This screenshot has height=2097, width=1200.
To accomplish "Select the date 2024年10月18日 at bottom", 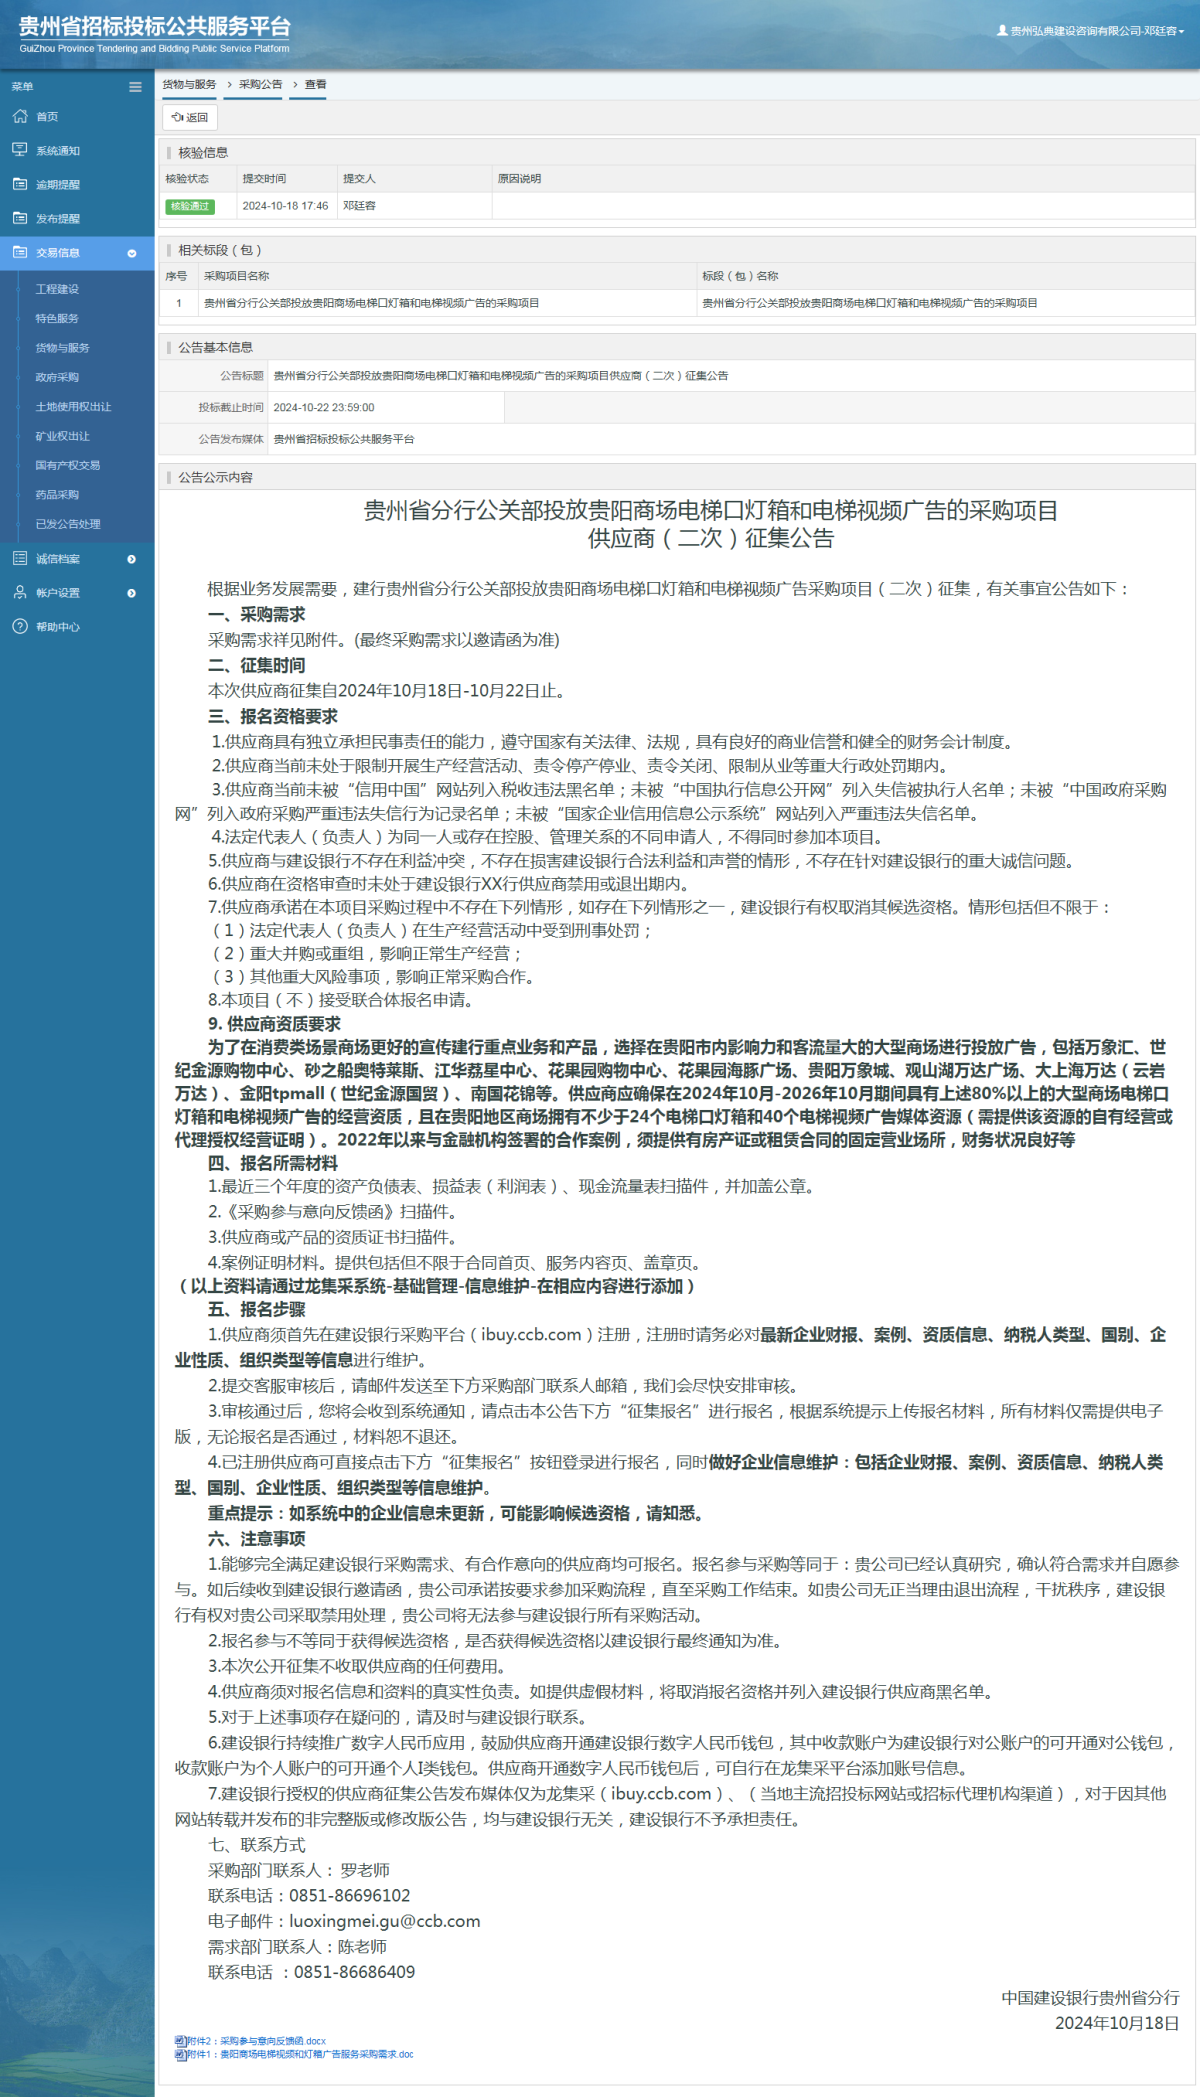I will [1117, 2023].
